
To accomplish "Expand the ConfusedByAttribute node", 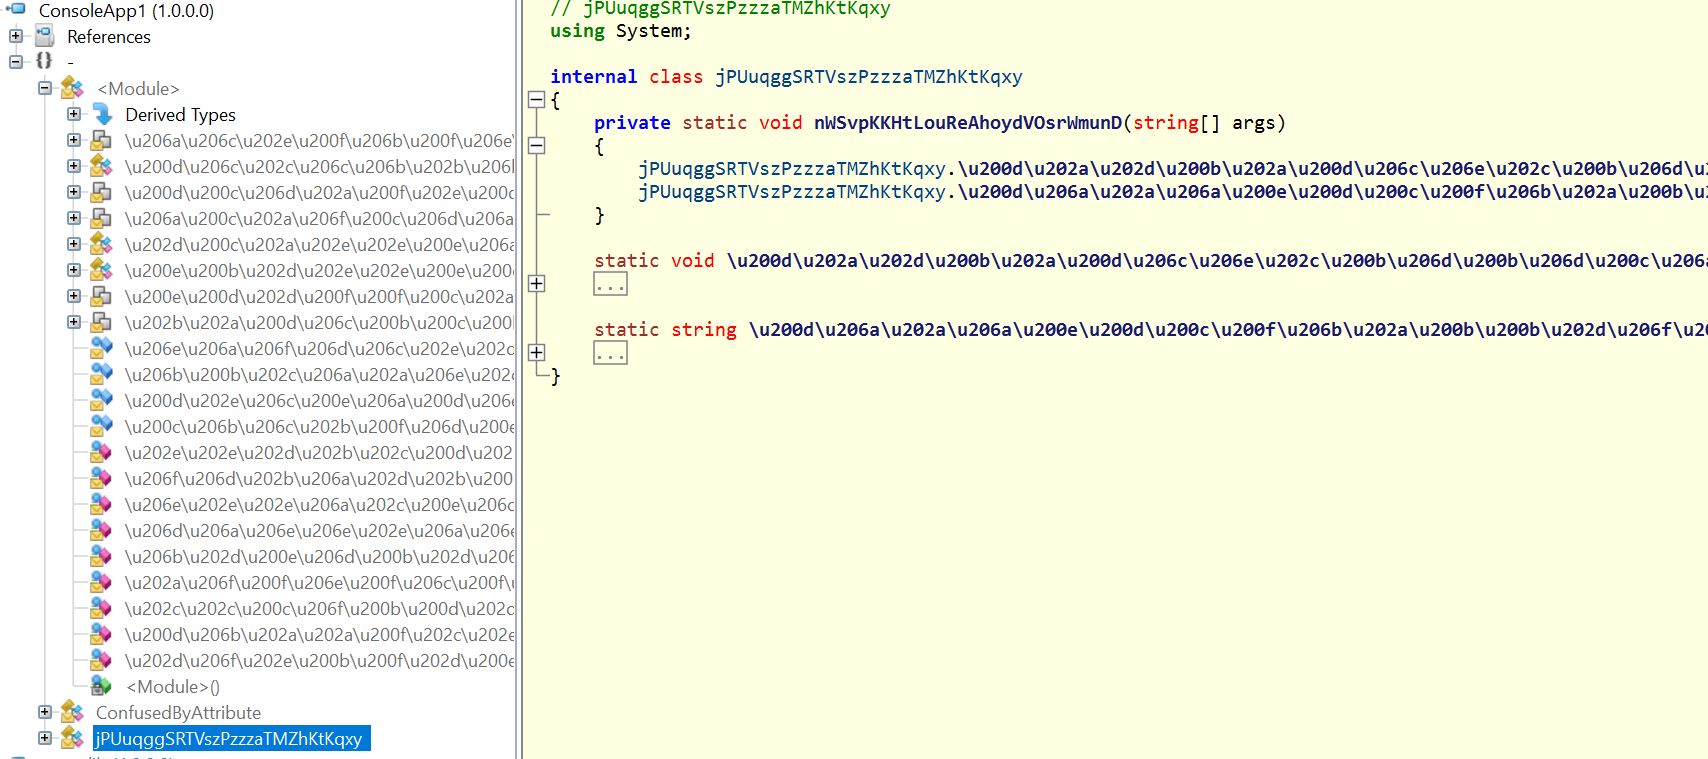I will 45,712.
